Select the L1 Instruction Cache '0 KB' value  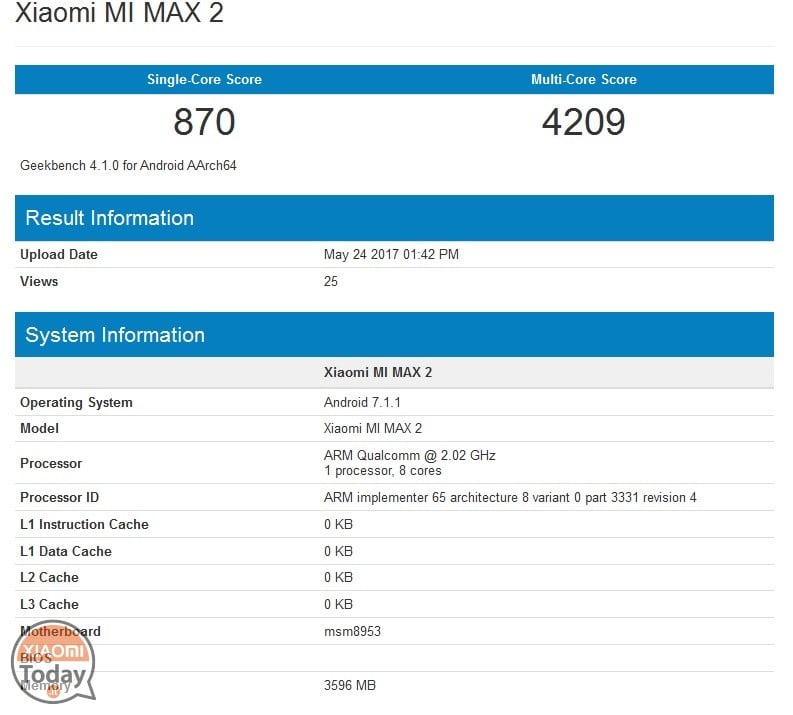(338, 524)
